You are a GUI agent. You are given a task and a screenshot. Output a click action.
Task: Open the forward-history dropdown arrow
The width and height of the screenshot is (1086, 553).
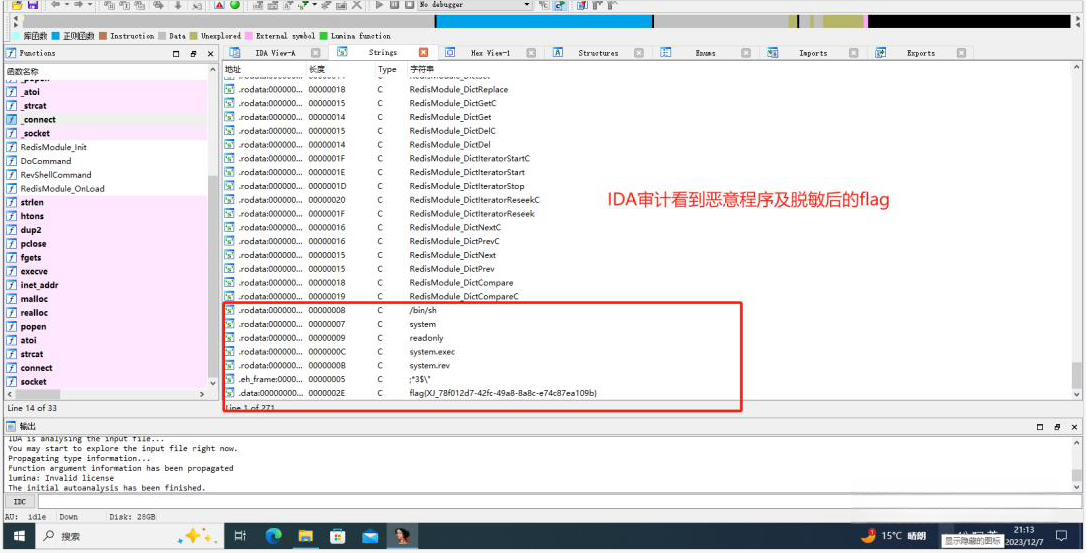pyautogui.click(x=89, y=5)
